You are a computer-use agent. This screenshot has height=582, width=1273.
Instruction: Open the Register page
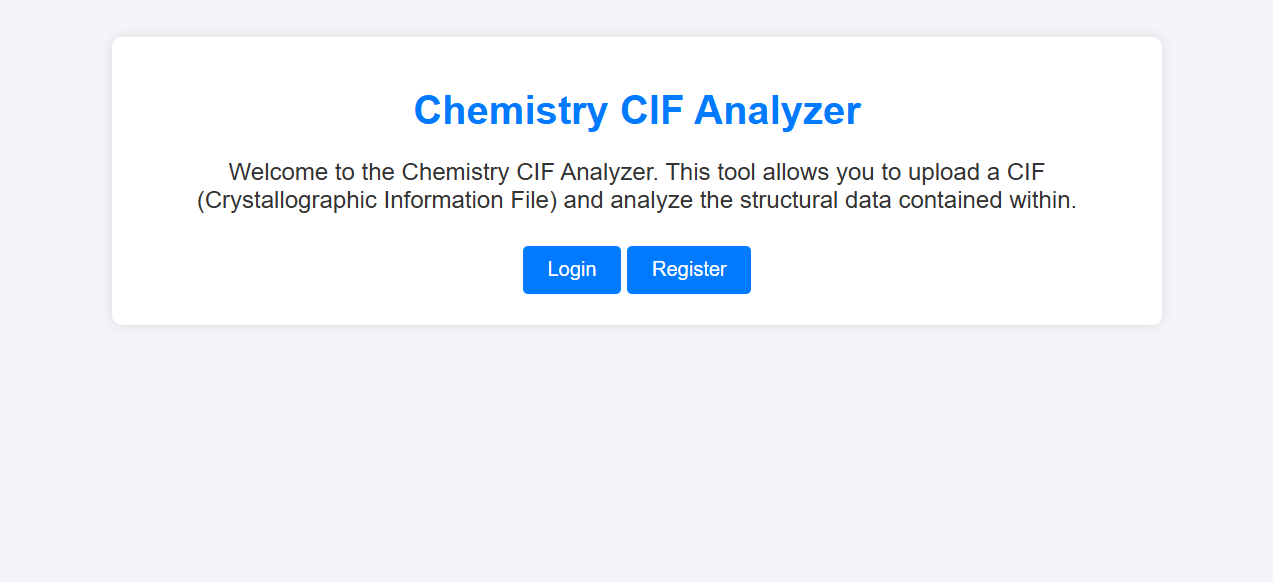tap(689, 270)
